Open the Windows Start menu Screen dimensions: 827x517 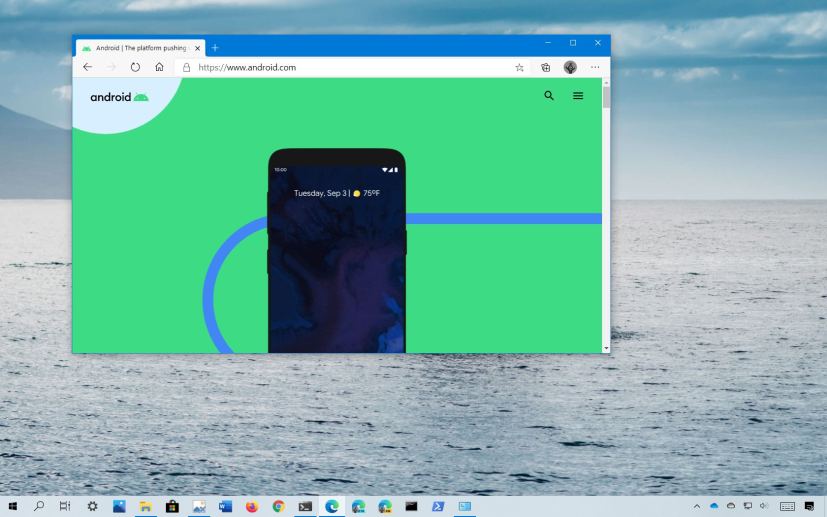(x=13, y=506)
